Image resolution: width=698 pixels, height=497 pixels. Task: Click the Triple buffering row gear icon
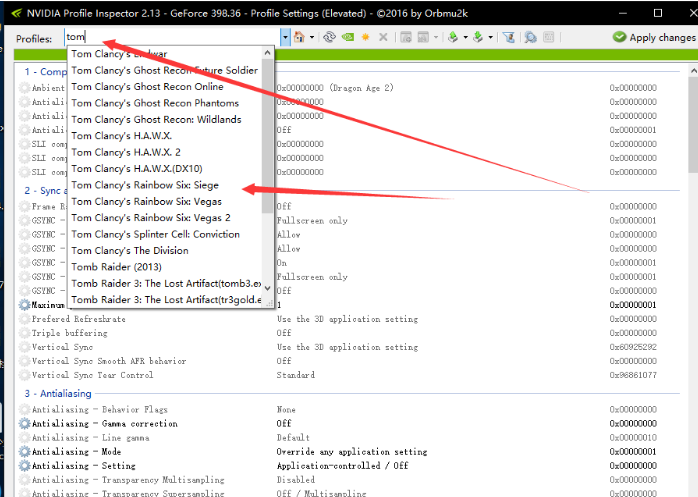(x=24, y=333)
